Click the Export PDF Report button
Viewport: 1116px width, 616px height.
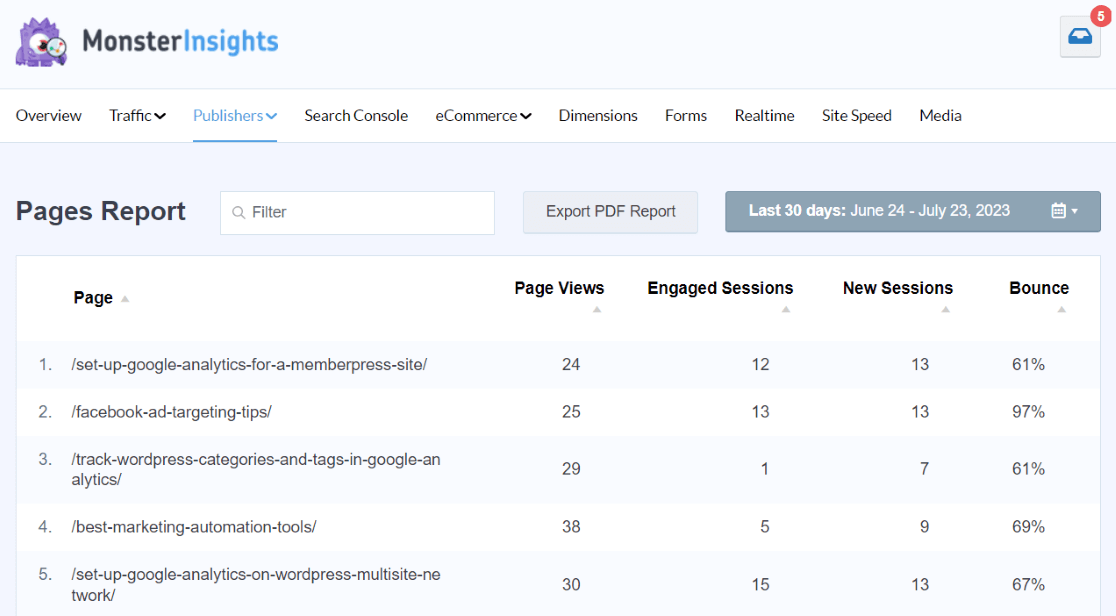click(x=610, y=211)
